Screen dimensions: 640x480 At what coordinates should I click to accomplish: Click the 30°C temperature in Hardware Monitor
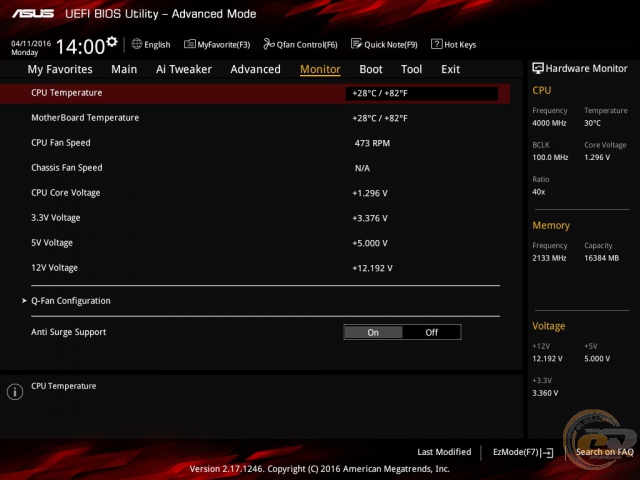click(x=592, y=123)
